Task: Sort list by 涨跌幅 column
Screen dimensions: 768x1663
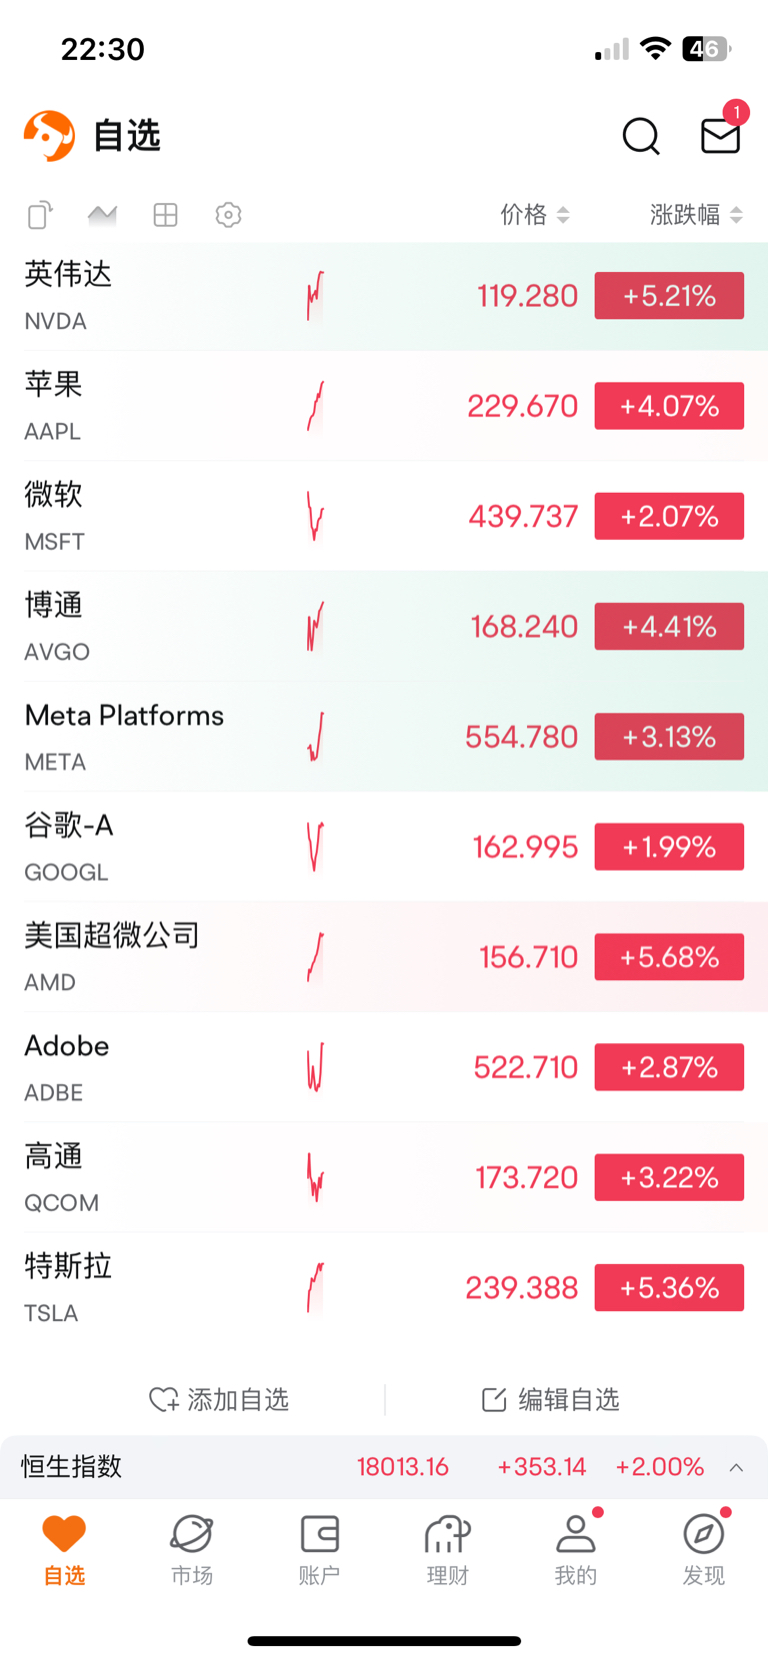Action: 697,215
